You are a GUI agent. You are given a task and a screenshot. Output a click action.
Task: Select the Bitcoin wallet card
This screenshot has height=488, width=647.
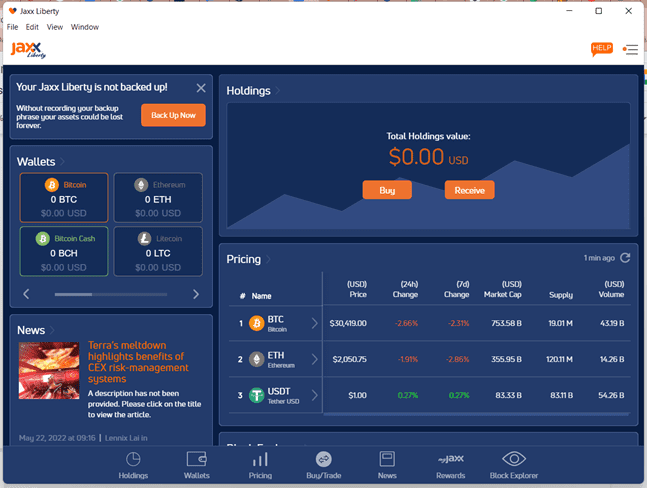tap(64, 198)
